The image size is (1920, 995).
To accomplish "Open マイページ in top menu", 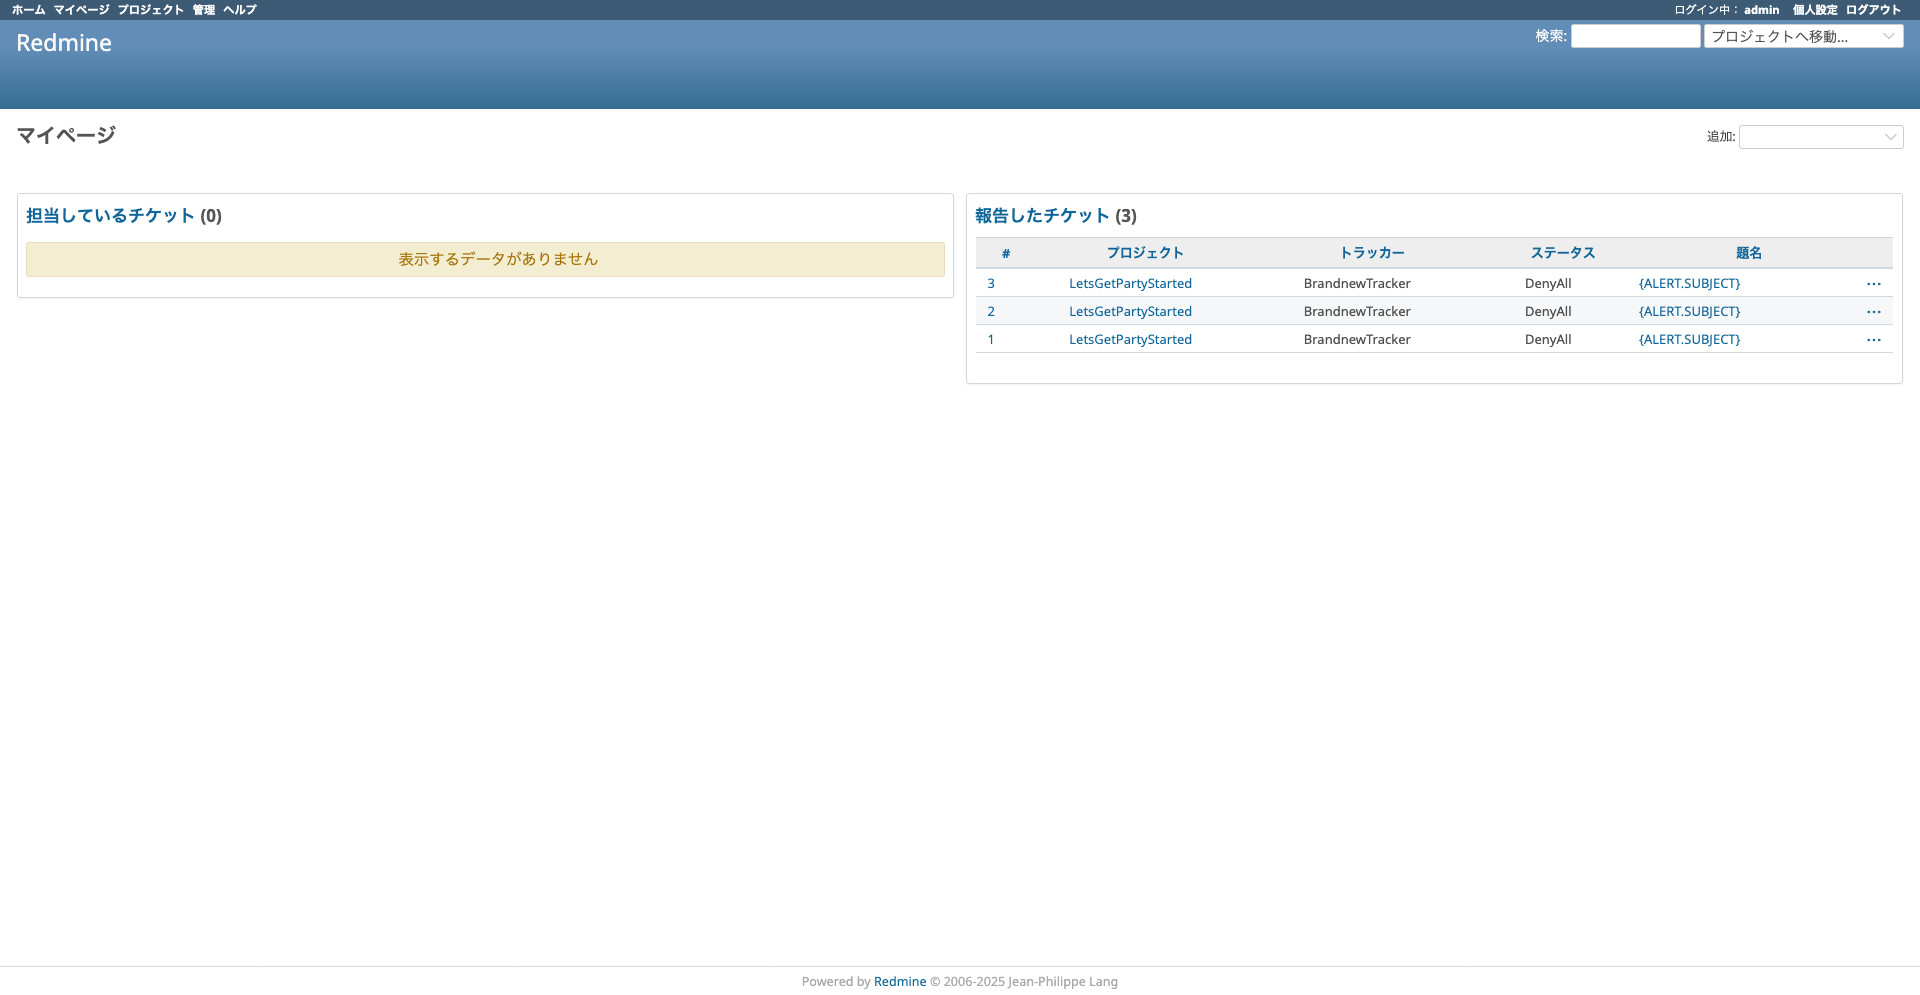I will [x=81, y=10].
